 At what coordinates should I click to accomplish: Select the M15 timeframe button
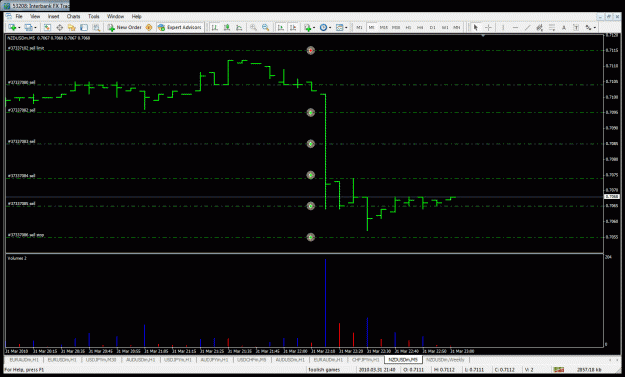383,27
